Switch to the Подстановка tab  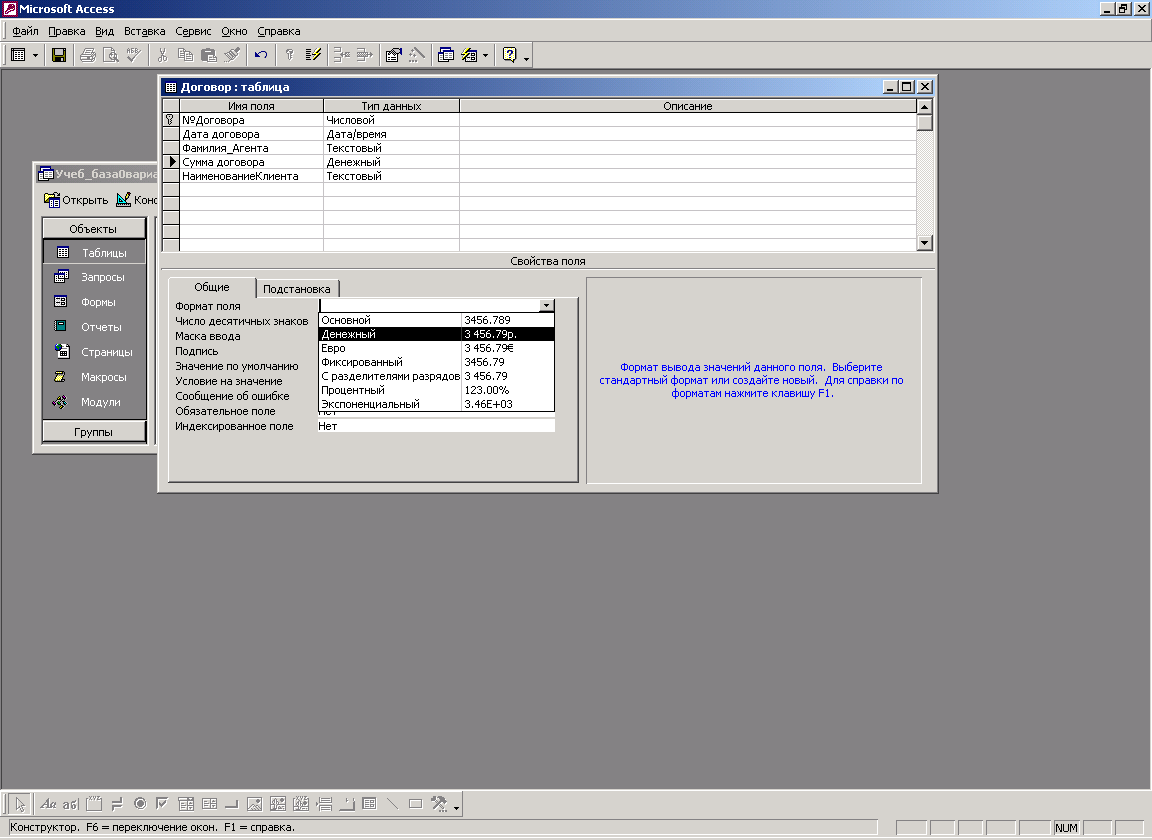point(297,289)
